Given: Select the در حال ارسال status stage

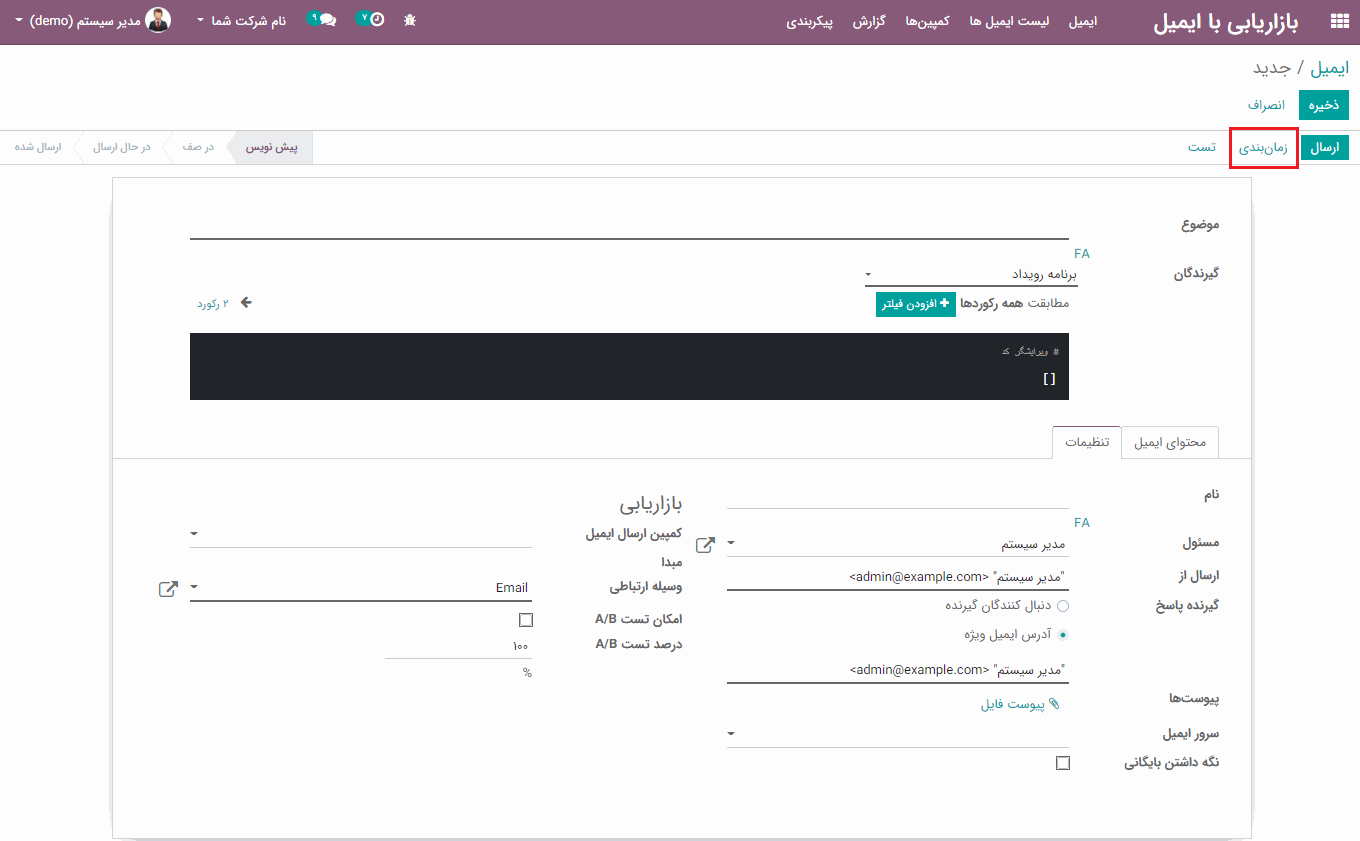Looking at the screenshot, I should (x=121, y=147).
